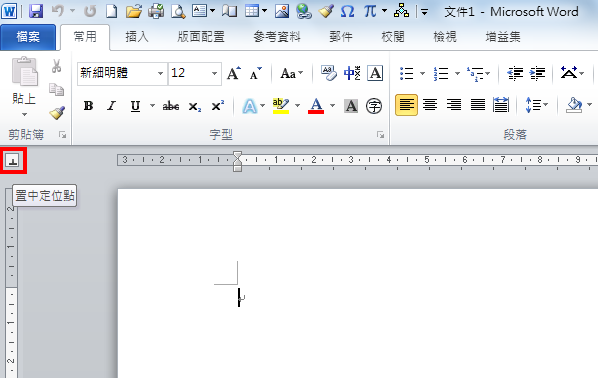The width and height of the screenshot is (598, 378).
Task: Insert hyperlink globe icon
Action: point(304,11)
